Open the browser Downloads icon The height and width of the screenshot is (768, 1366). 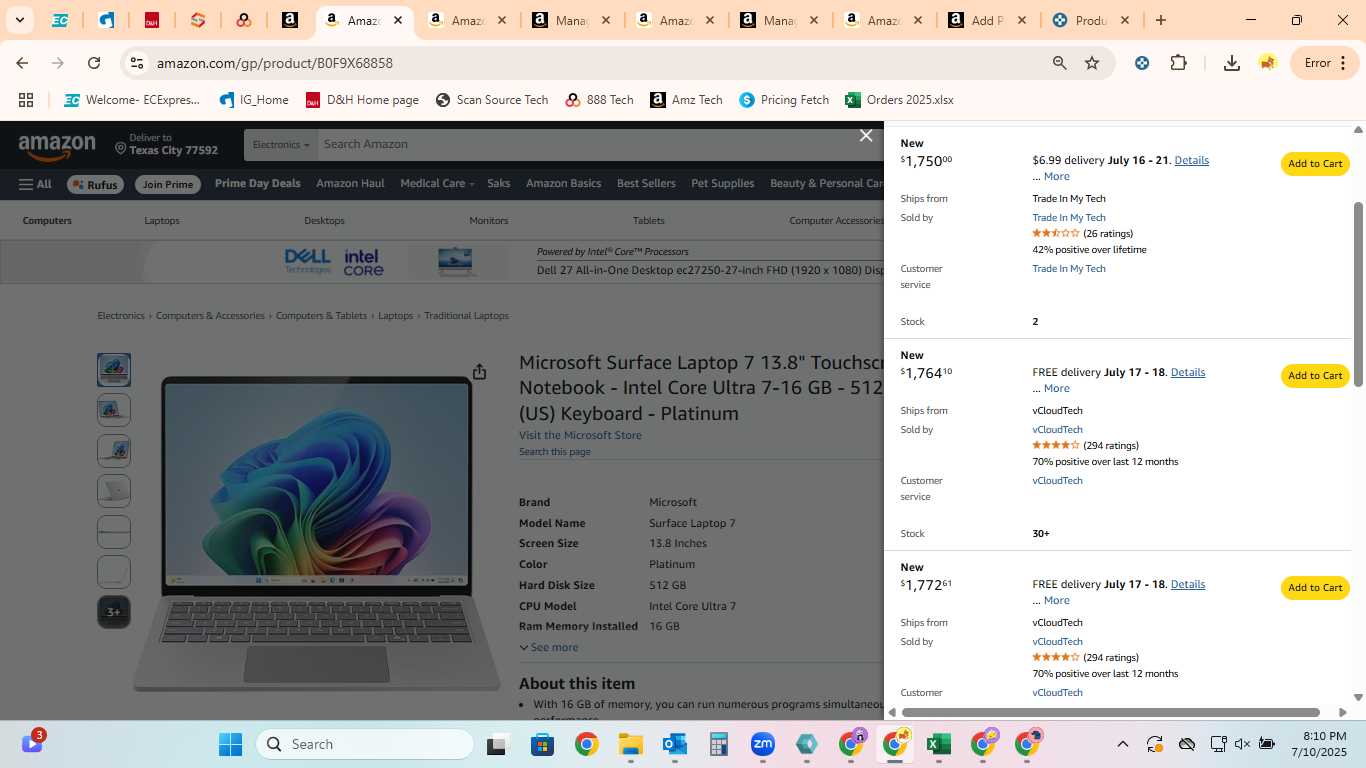1232,63
